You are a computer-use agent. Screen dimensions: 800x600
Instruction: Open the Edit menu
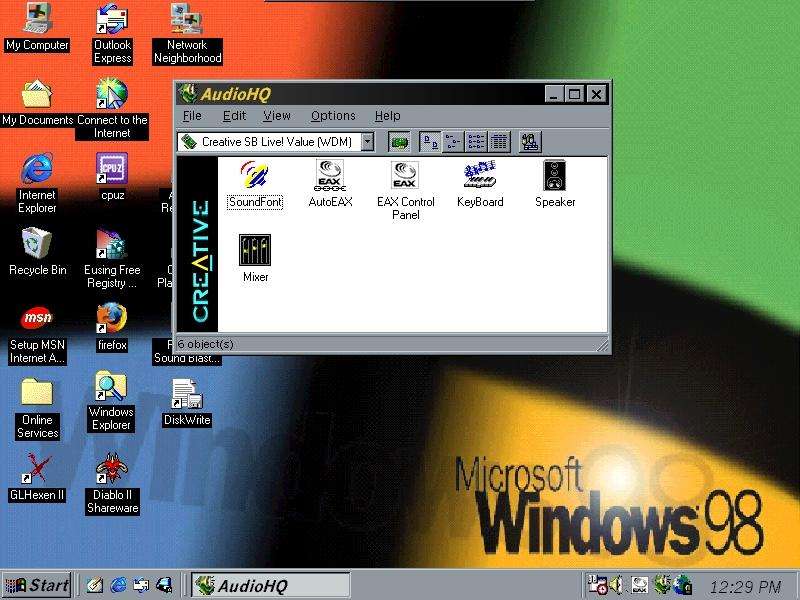click(x=234, y=116)
